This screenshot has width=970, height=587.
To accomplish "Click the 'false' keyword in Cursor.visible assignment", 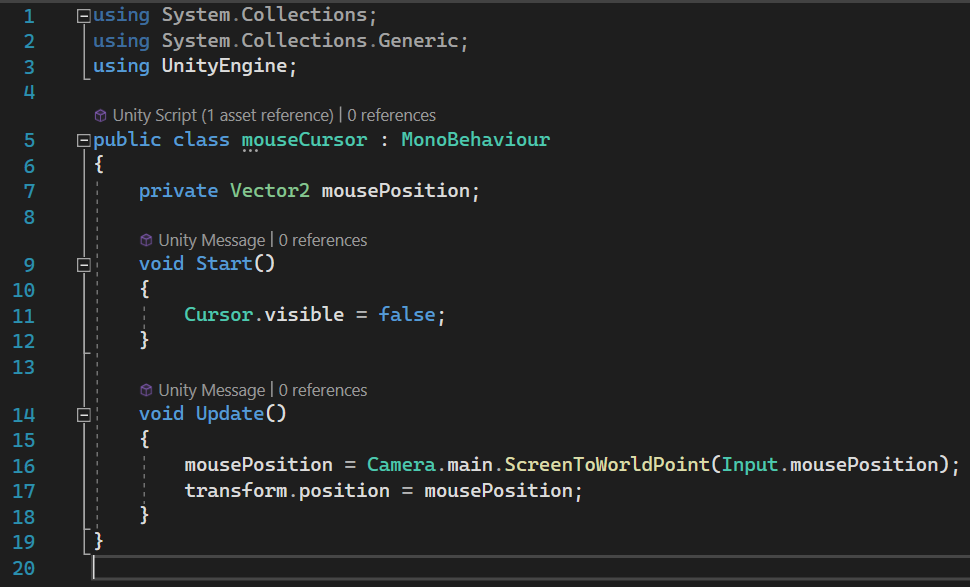I will coord(406,315).
